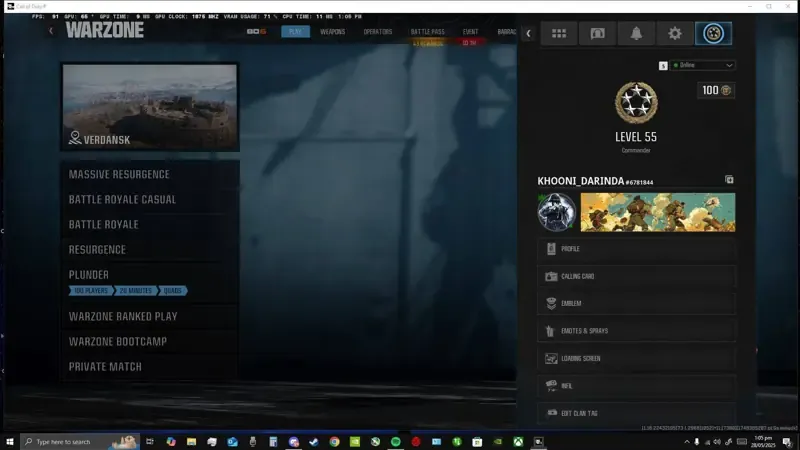Viewport: 800px width, 450px height.
Task: Open Outlook from the taskbar
Action: (x=232, y=442)
